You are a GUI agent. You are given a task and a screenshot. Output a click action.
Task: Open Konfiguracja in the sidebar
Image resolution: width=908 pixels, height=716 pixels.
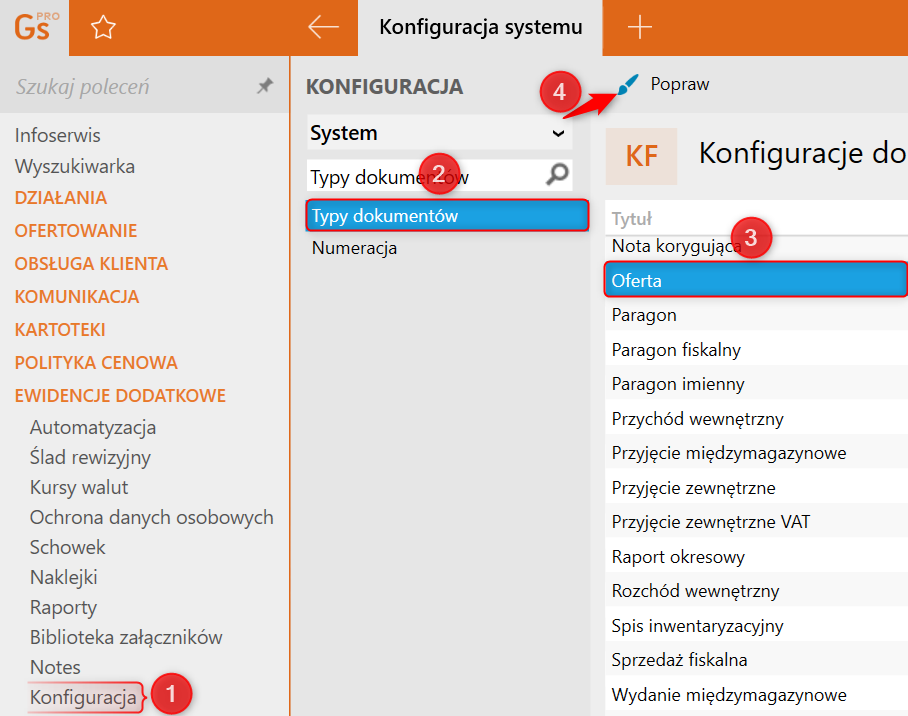[83, 697]
